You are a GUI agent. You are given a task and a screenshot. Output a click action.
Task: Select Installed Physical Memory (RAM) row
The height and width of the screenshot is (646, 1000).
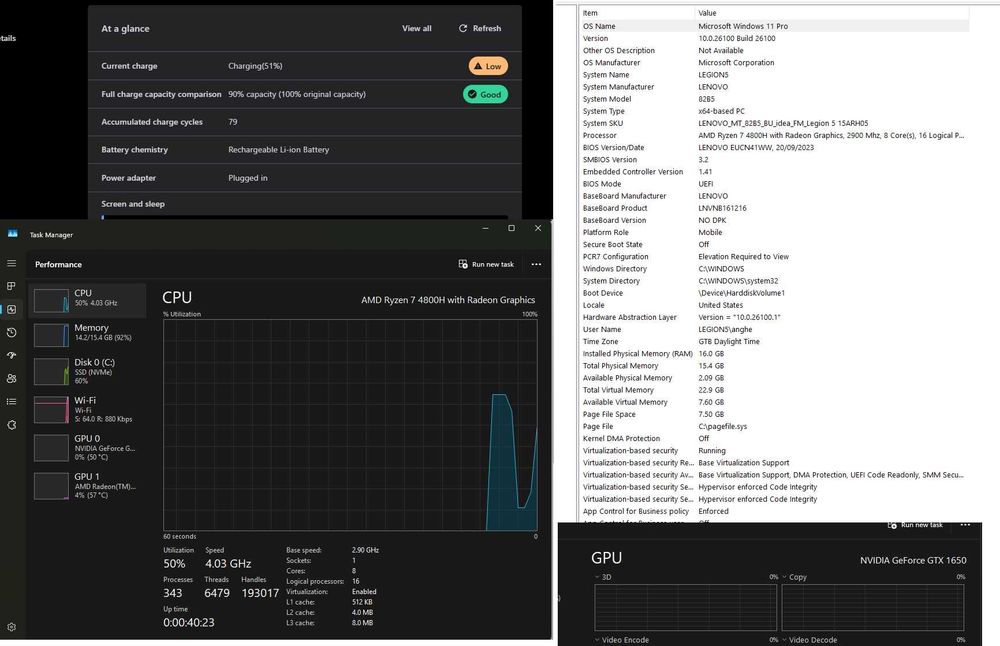point(774,353)
